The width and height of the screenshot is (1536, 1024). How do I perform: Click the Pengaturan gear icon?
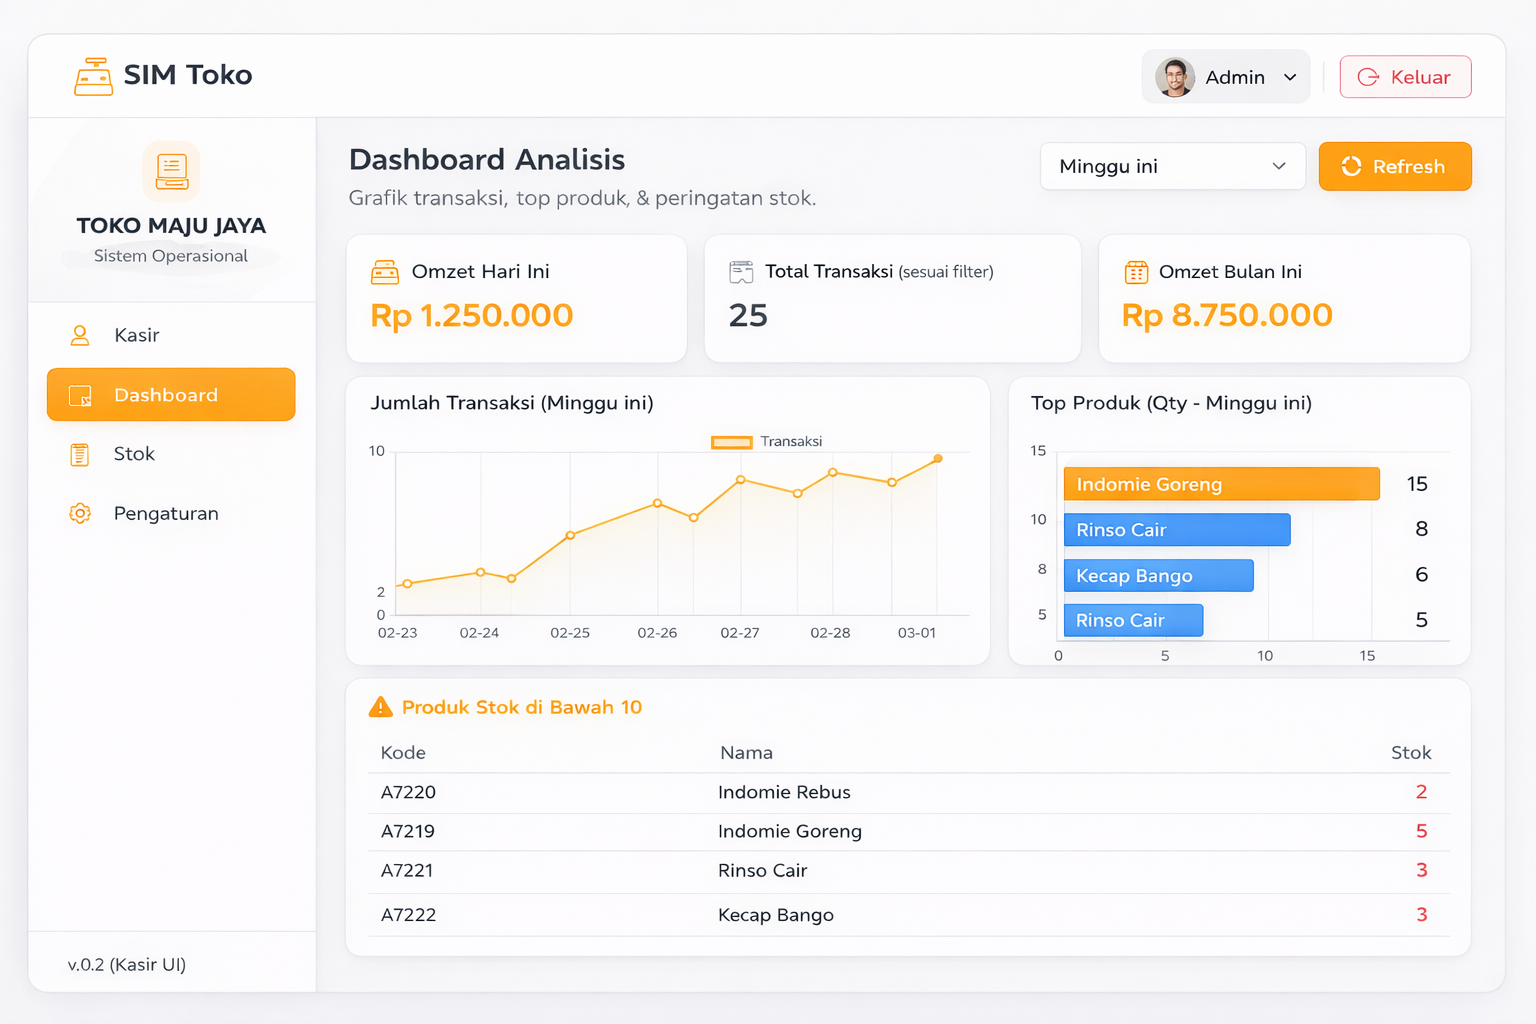pyautogui.click(x=80, y=514)
